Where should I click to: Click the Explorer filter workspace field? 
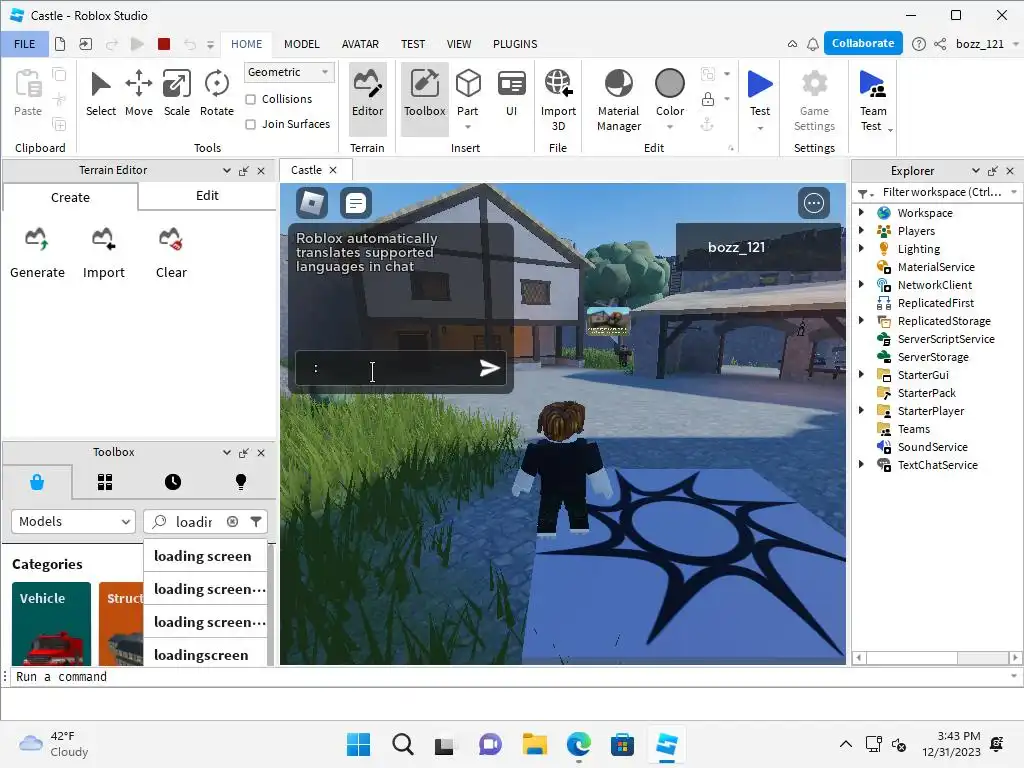coord(941,192)
